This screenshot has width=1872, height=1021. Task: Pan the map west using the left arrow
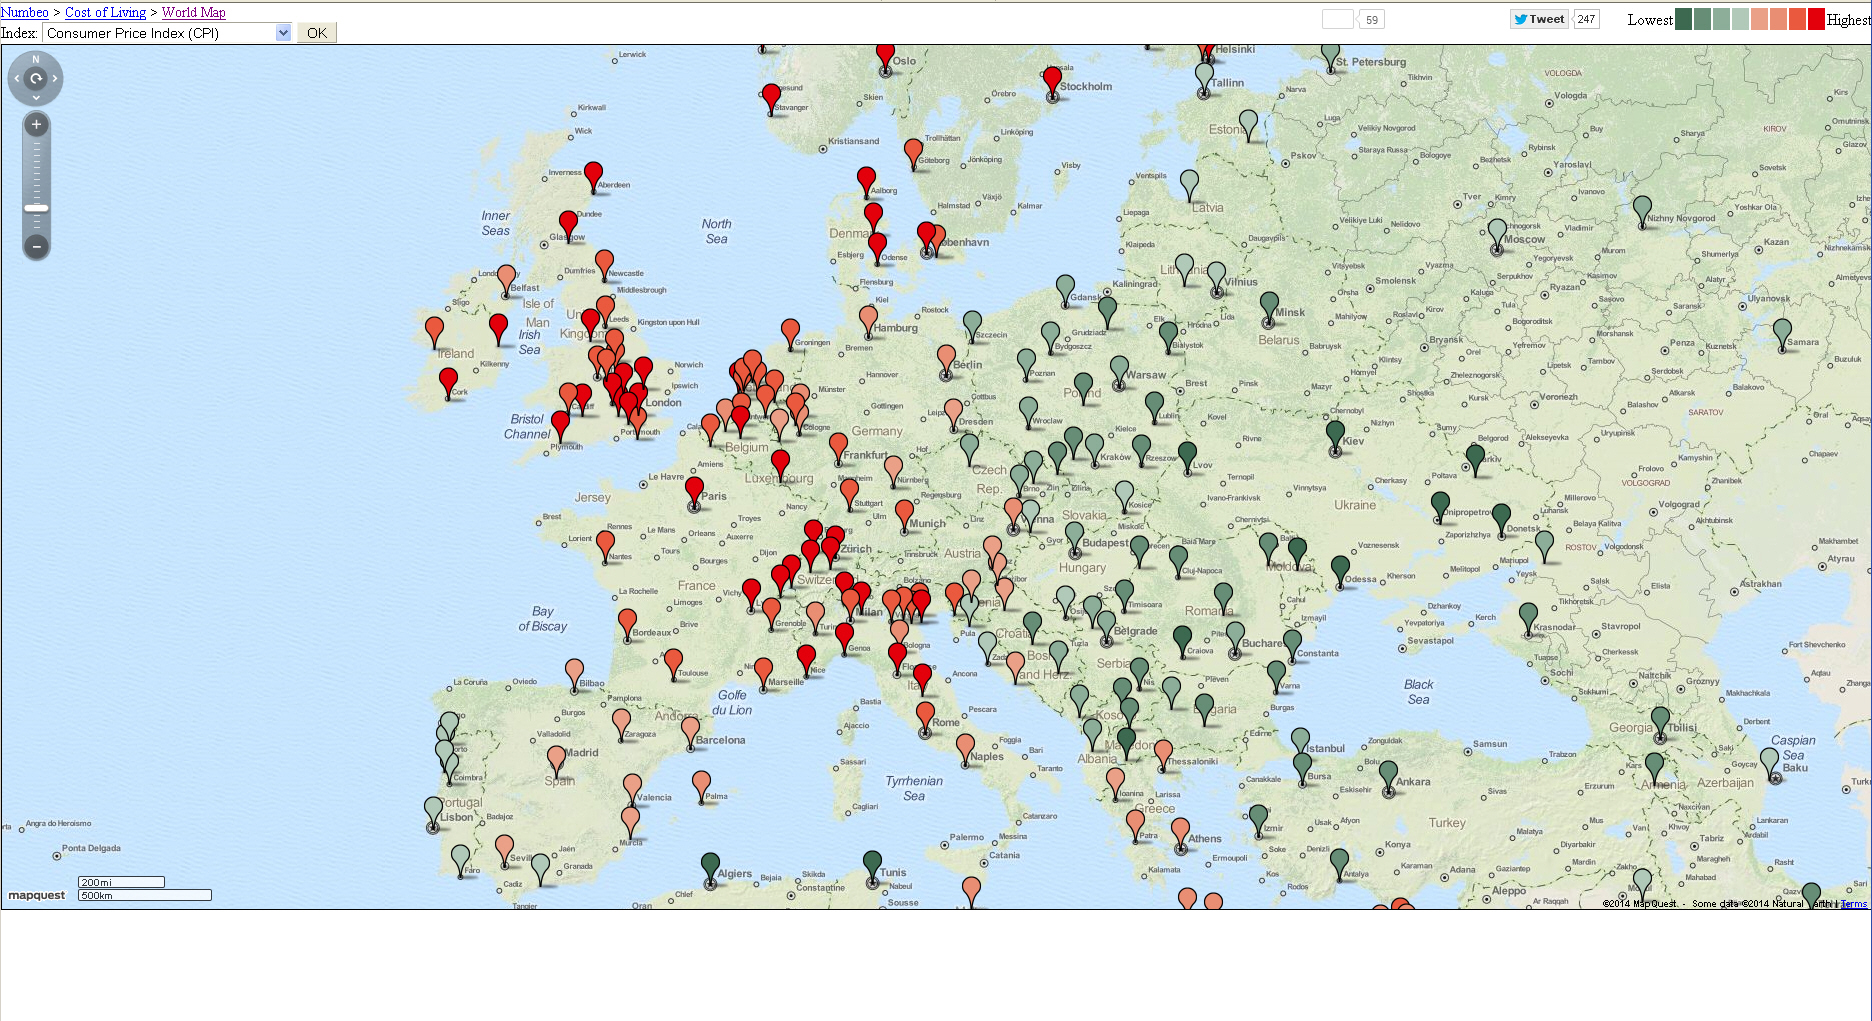[x=16, y=78]
